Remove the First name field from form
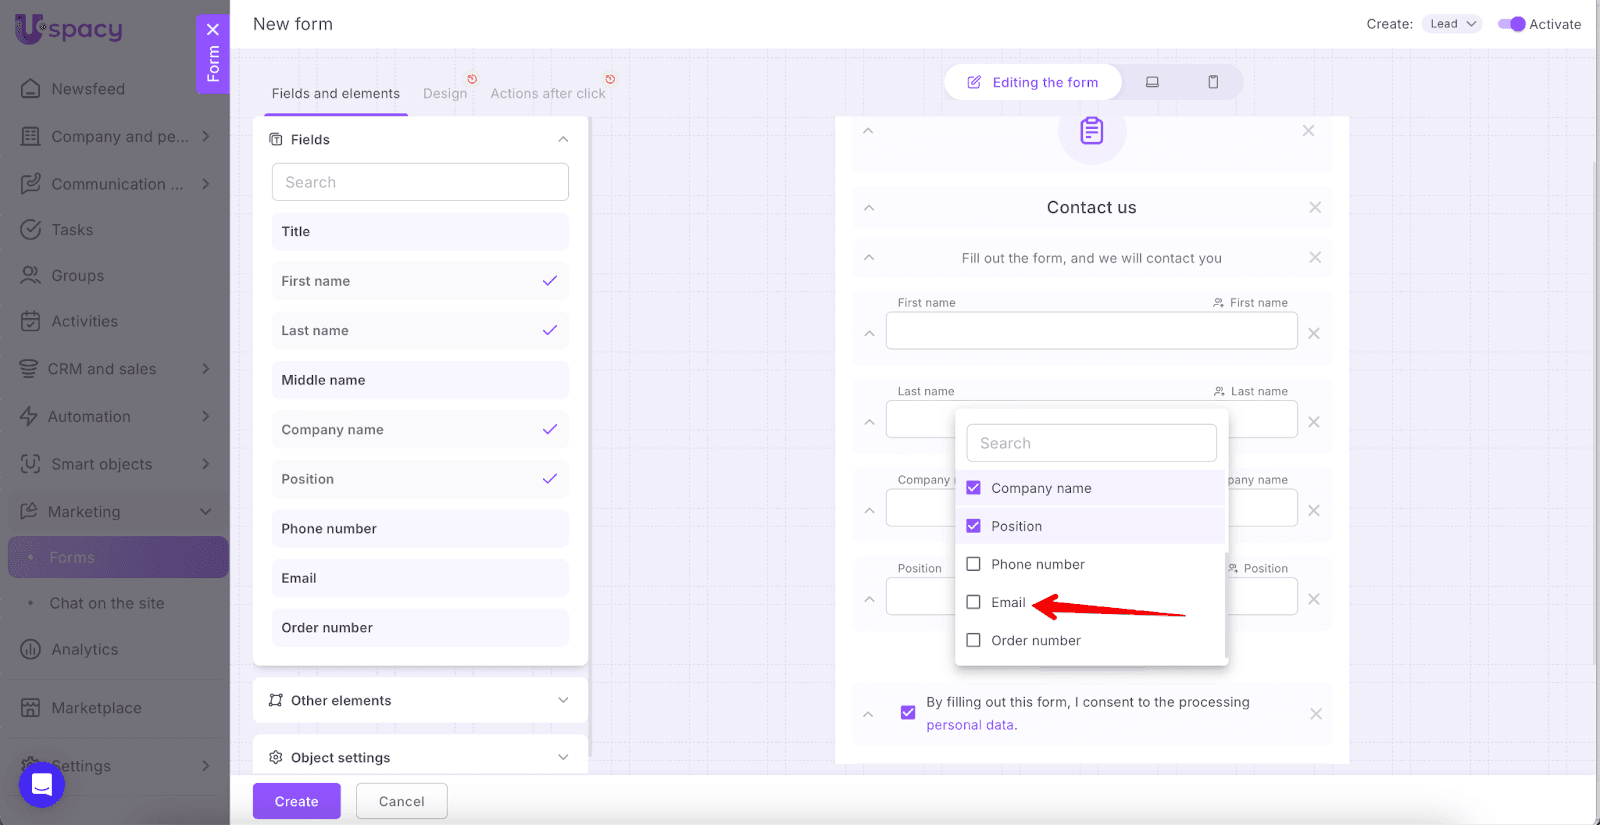The height and width of the screenshot is (825, 1600). pyautogui.click(x=1314, y=333)
